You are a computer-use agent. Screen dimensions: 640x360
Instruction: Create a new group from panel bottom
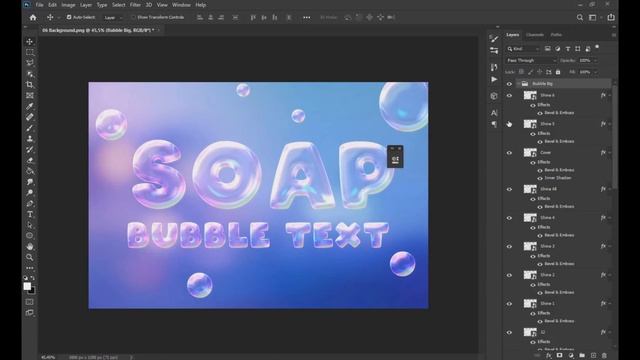pyautogui.click(x=582, y=356)
